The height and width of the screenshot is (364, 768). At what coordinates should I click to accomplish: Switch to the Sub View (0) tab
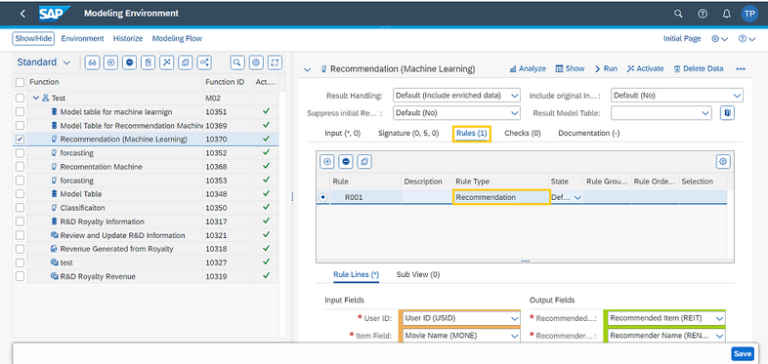(x=418, y=275)
